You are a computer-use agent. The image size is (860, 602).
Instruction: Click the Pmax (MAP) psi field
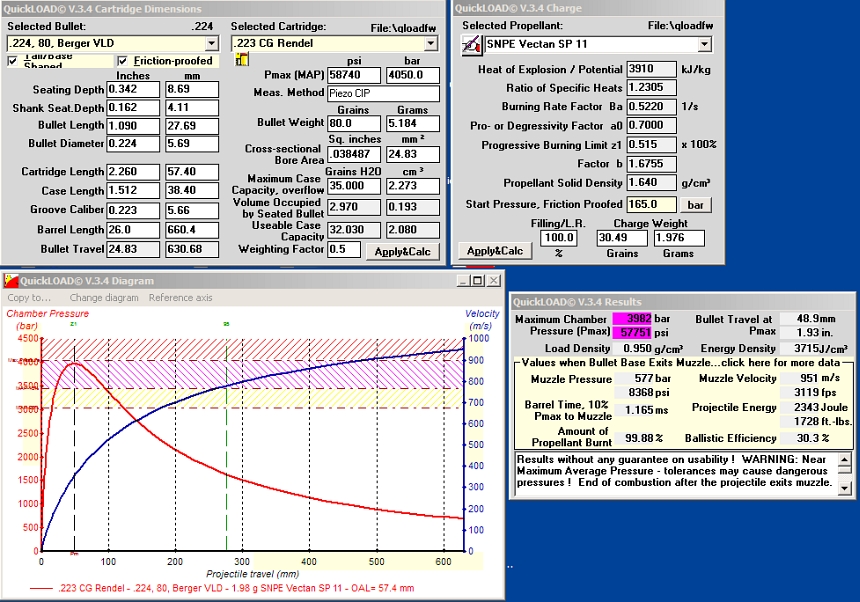point(354,75)
